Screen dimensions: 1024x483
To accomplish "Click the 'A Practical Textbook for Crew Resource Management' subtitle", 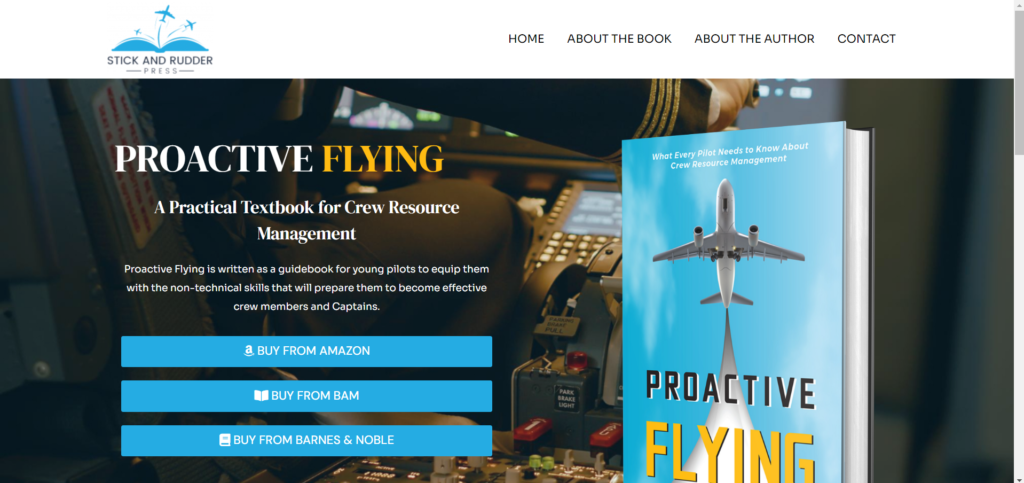I will coord(306,220).
